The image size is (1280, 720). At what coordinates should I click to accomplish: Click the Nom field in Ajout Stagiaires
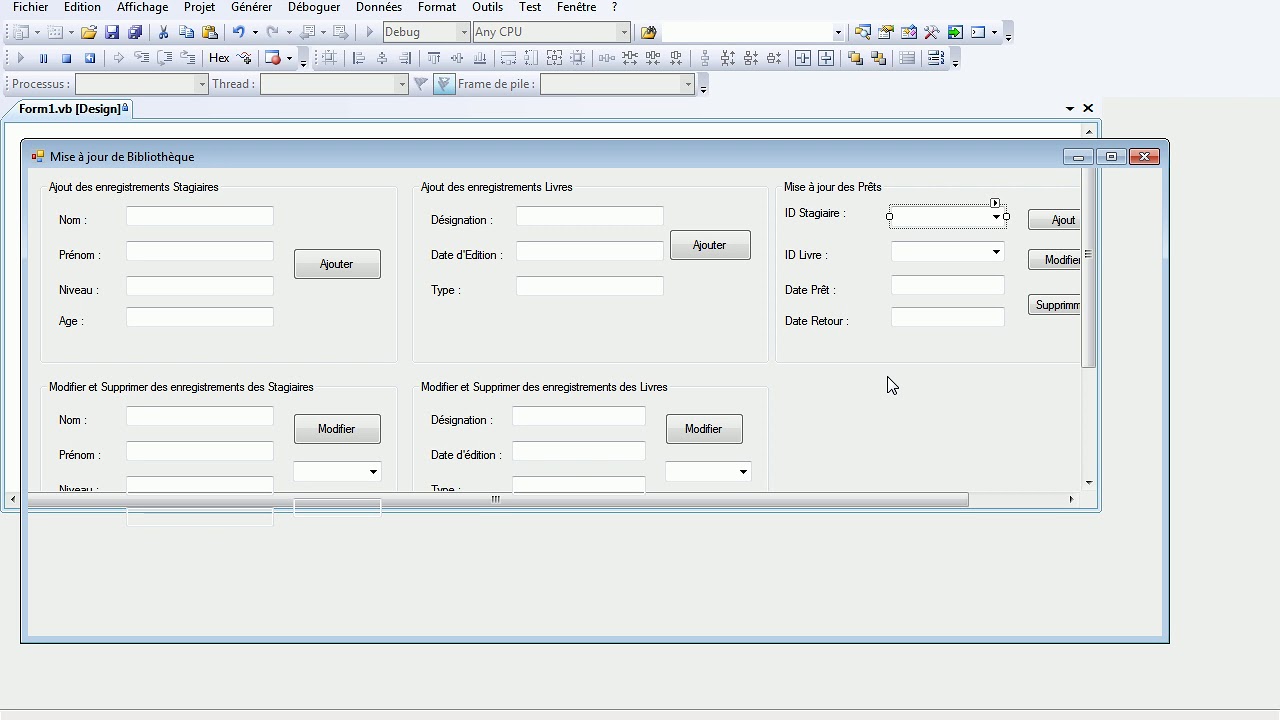tap(200, 216)
